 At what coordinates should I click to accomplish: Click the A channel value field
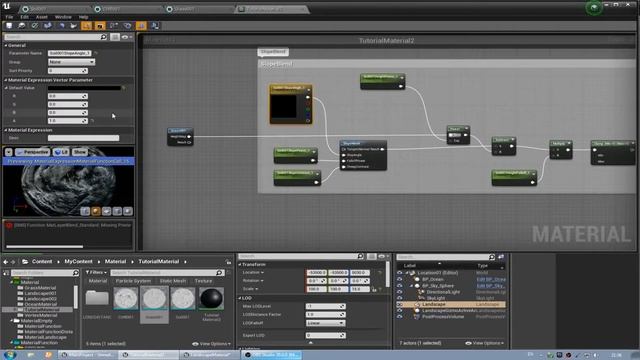point(68,121)
